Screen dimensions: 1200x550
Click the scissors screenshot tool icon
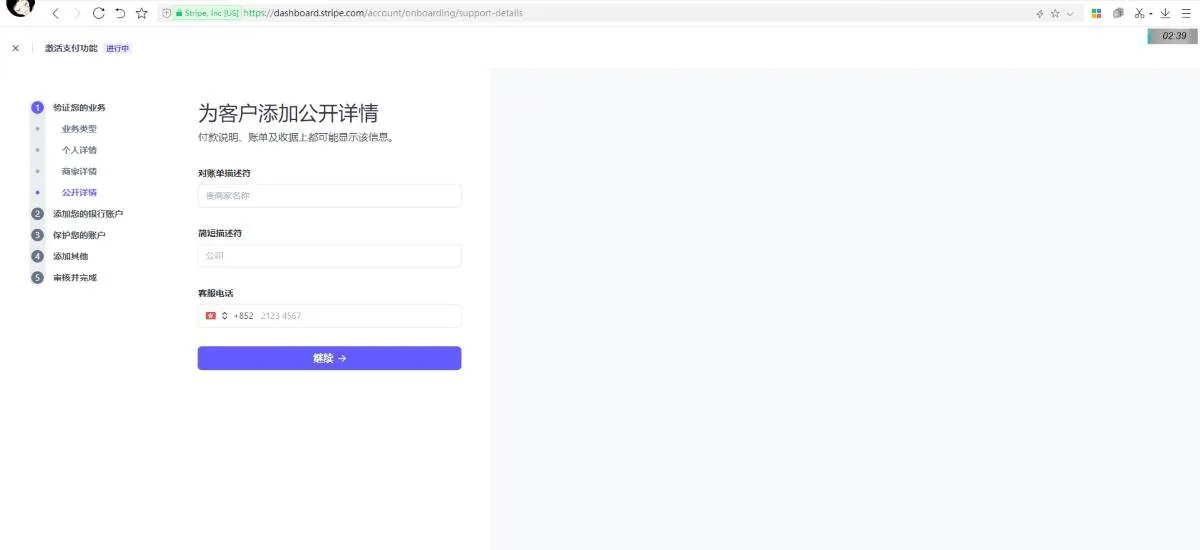(1138, 14)
